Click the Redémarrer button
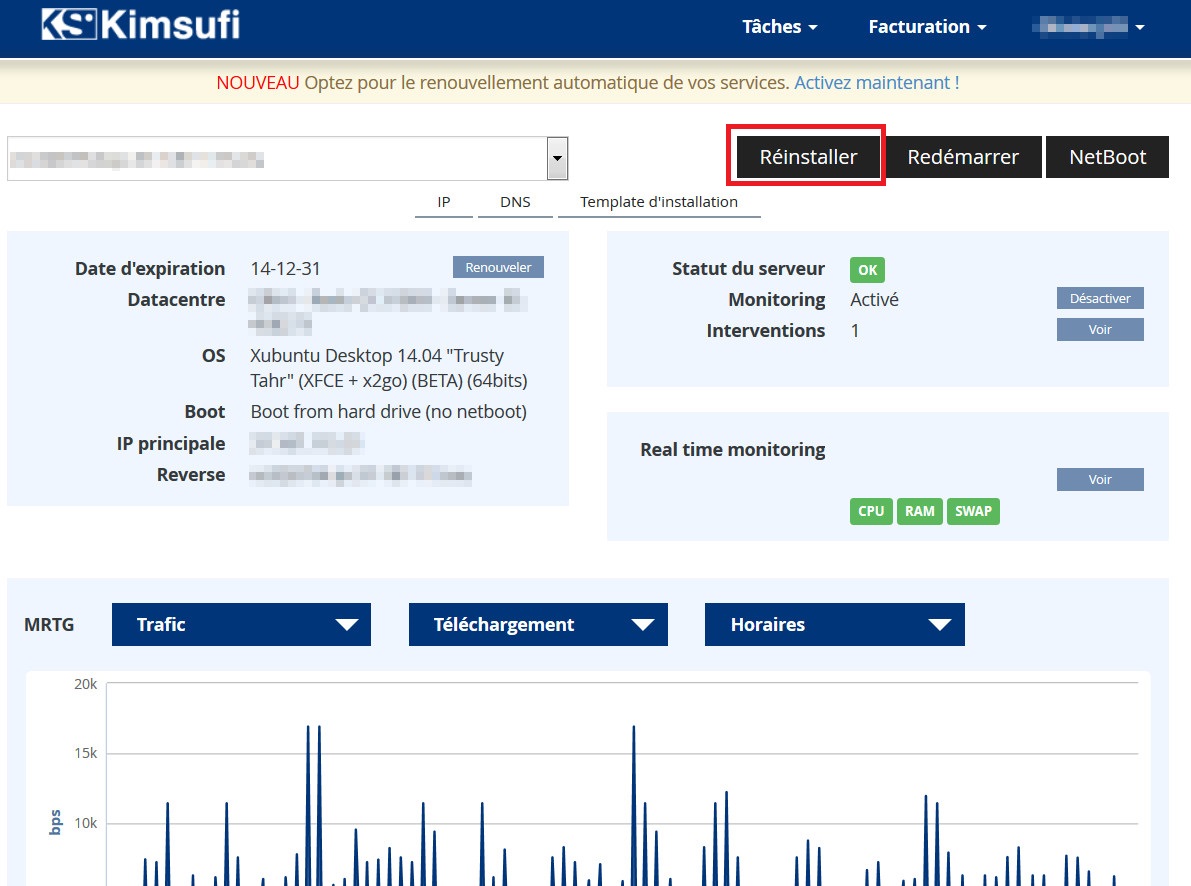 [962, 157]
